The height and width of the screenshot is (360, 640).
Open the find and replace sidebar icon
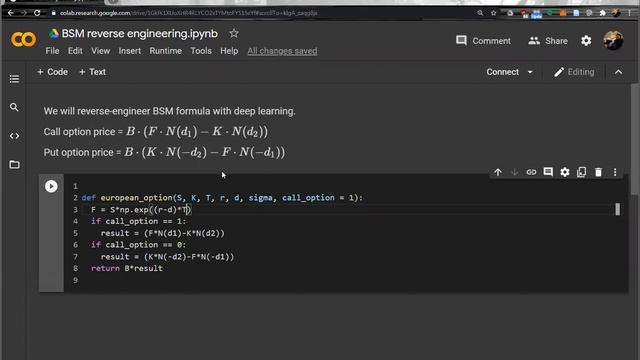(14, 107)
